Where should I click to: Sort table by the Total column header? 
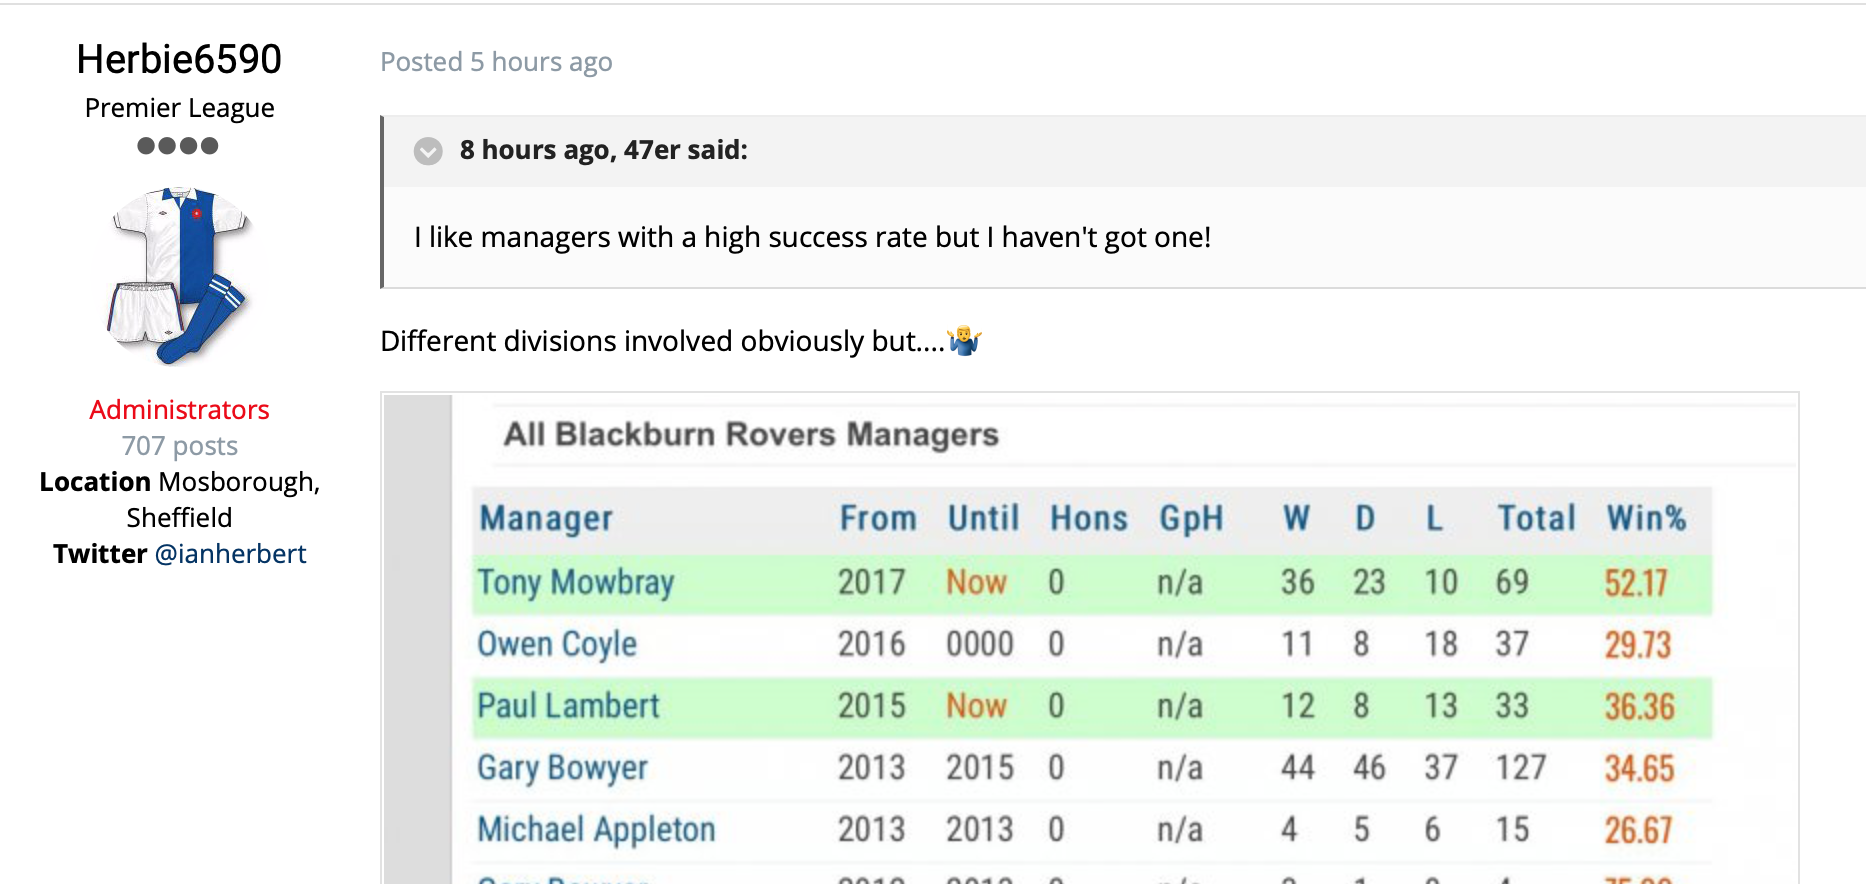[1536, 518]
